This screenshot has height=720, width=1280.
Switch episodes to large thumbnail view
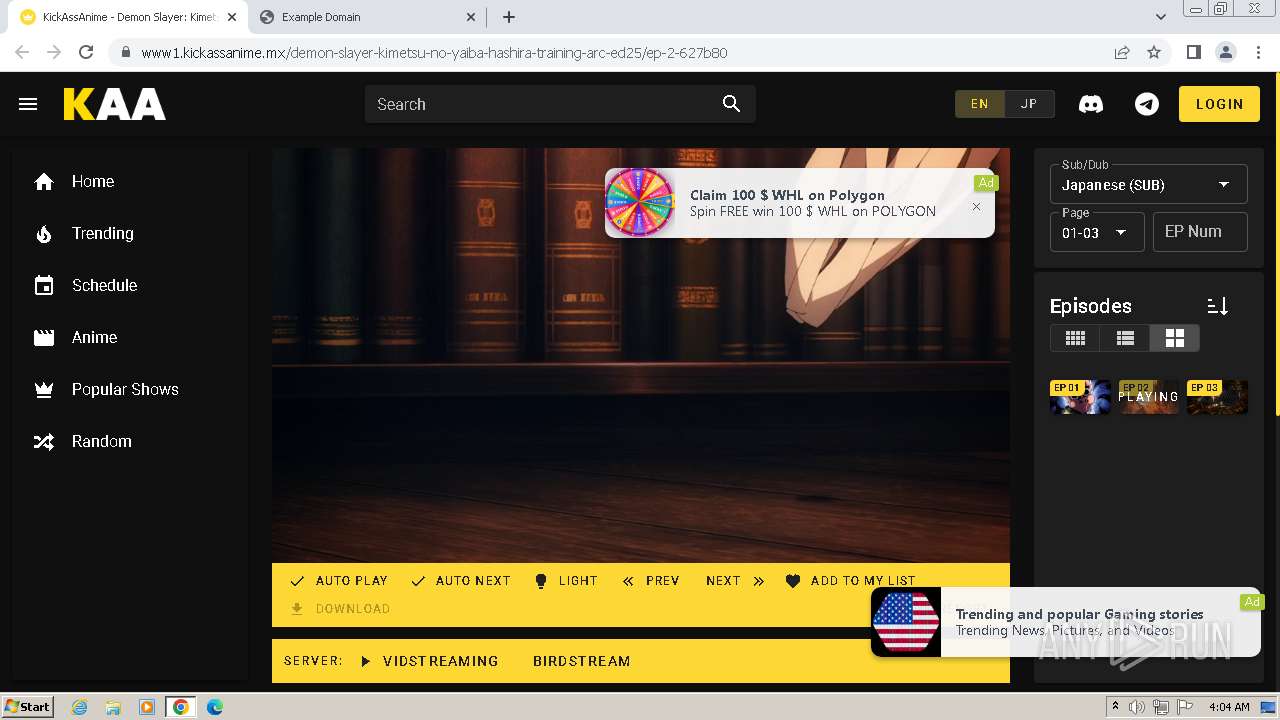(1174, 338)
